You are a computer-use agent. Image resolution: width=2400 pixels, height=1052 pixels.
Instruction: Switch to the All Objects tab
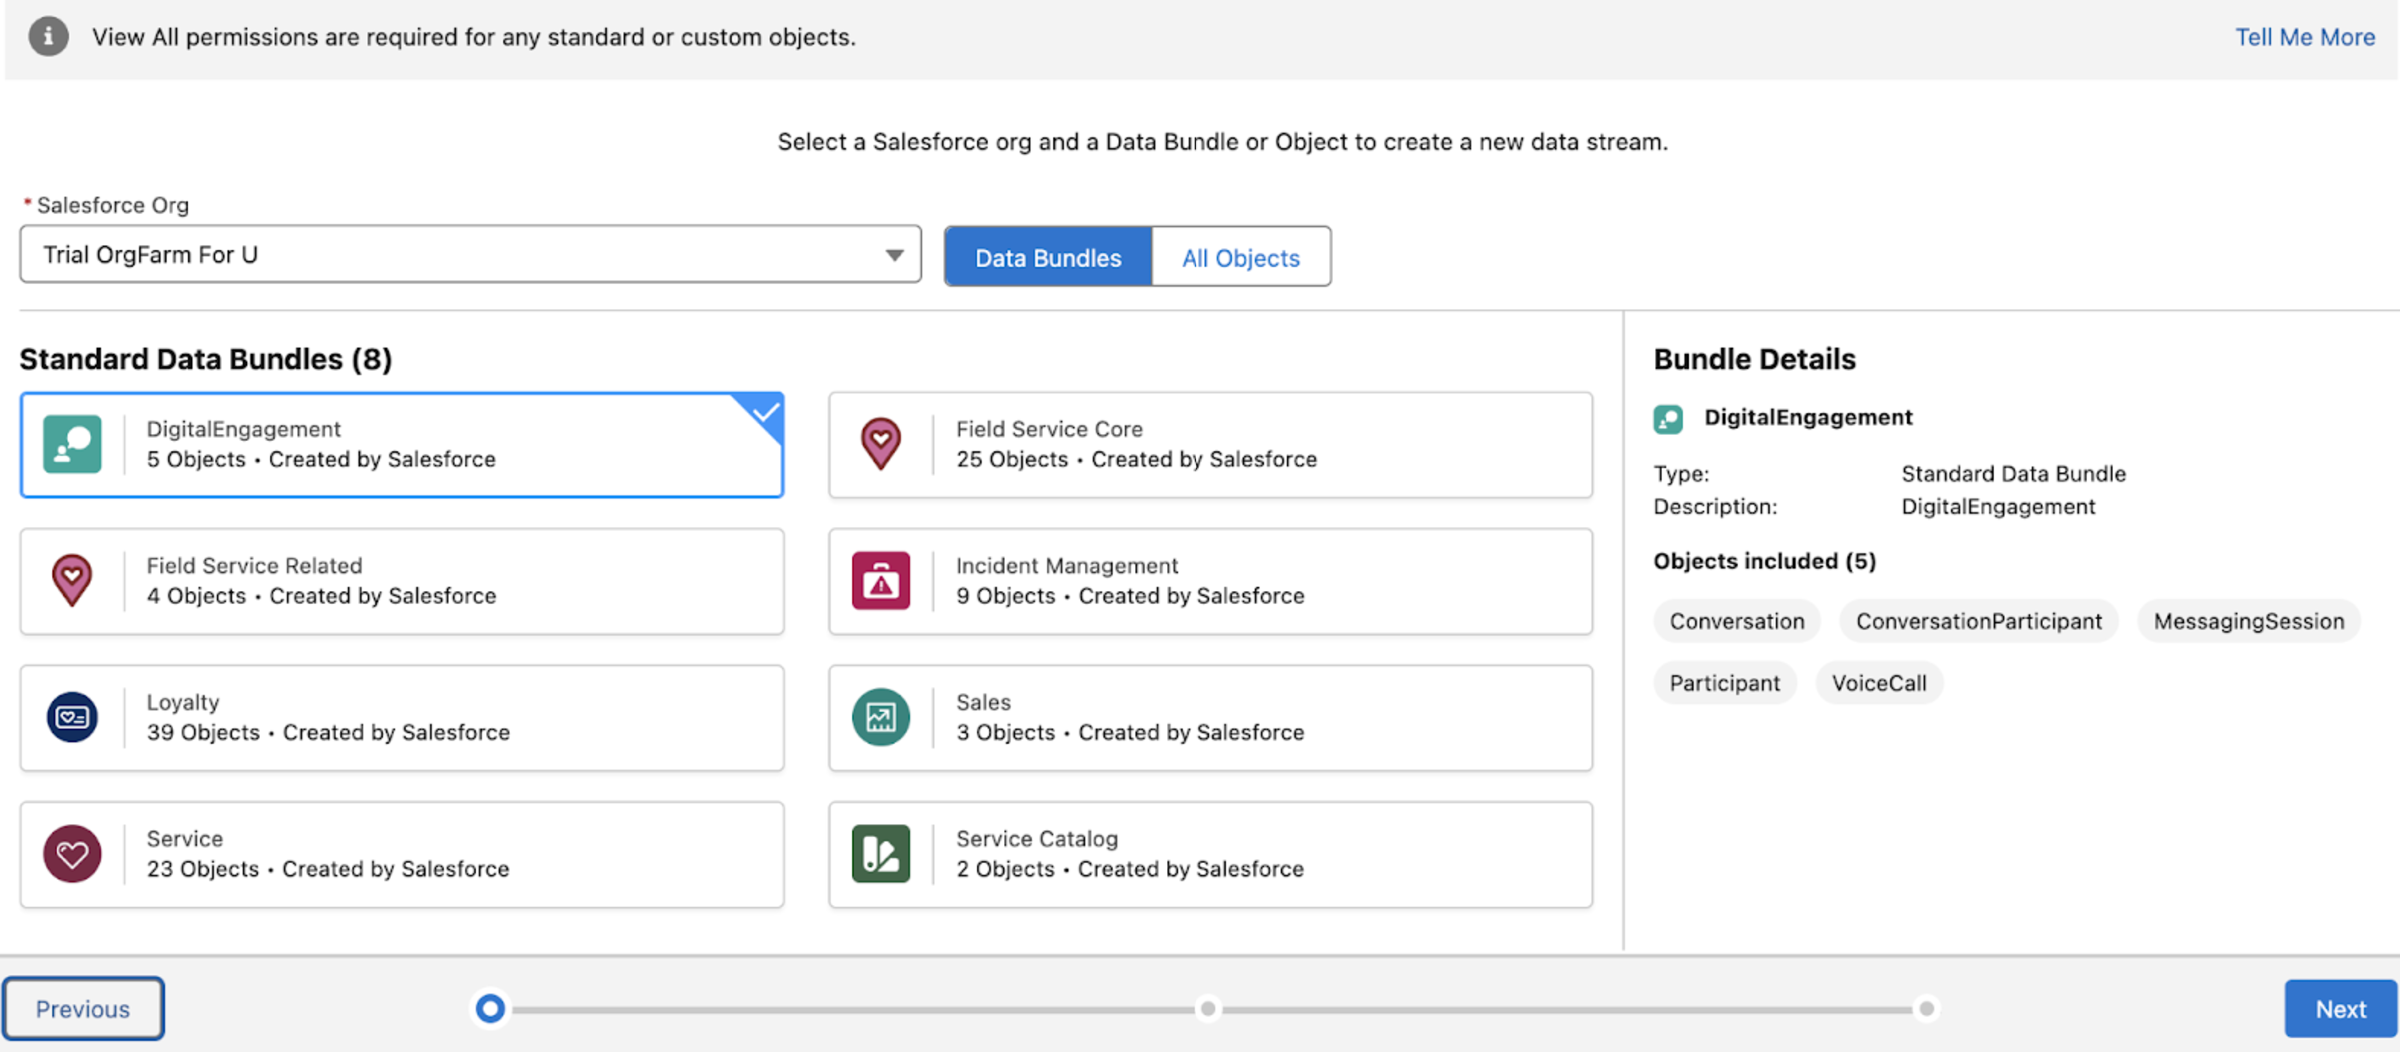(x=1241, y=257)
